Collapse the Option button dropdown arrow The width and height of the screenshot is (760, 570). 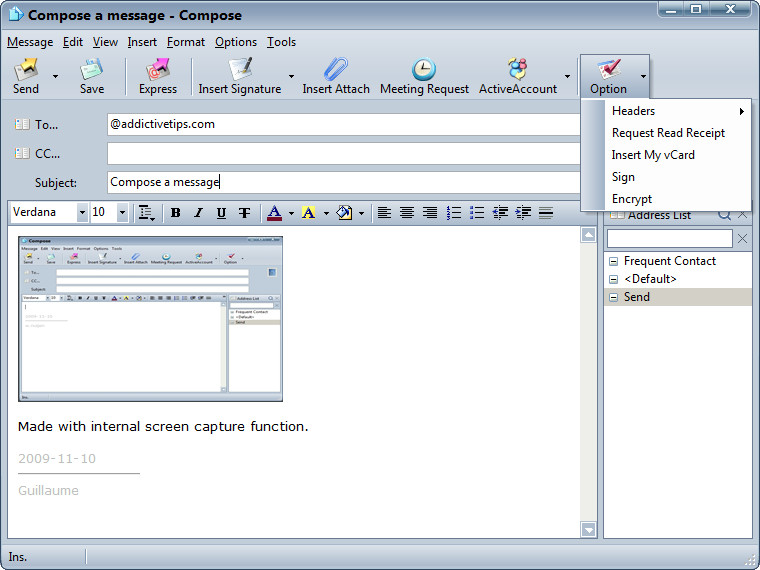tap(643, 77)
